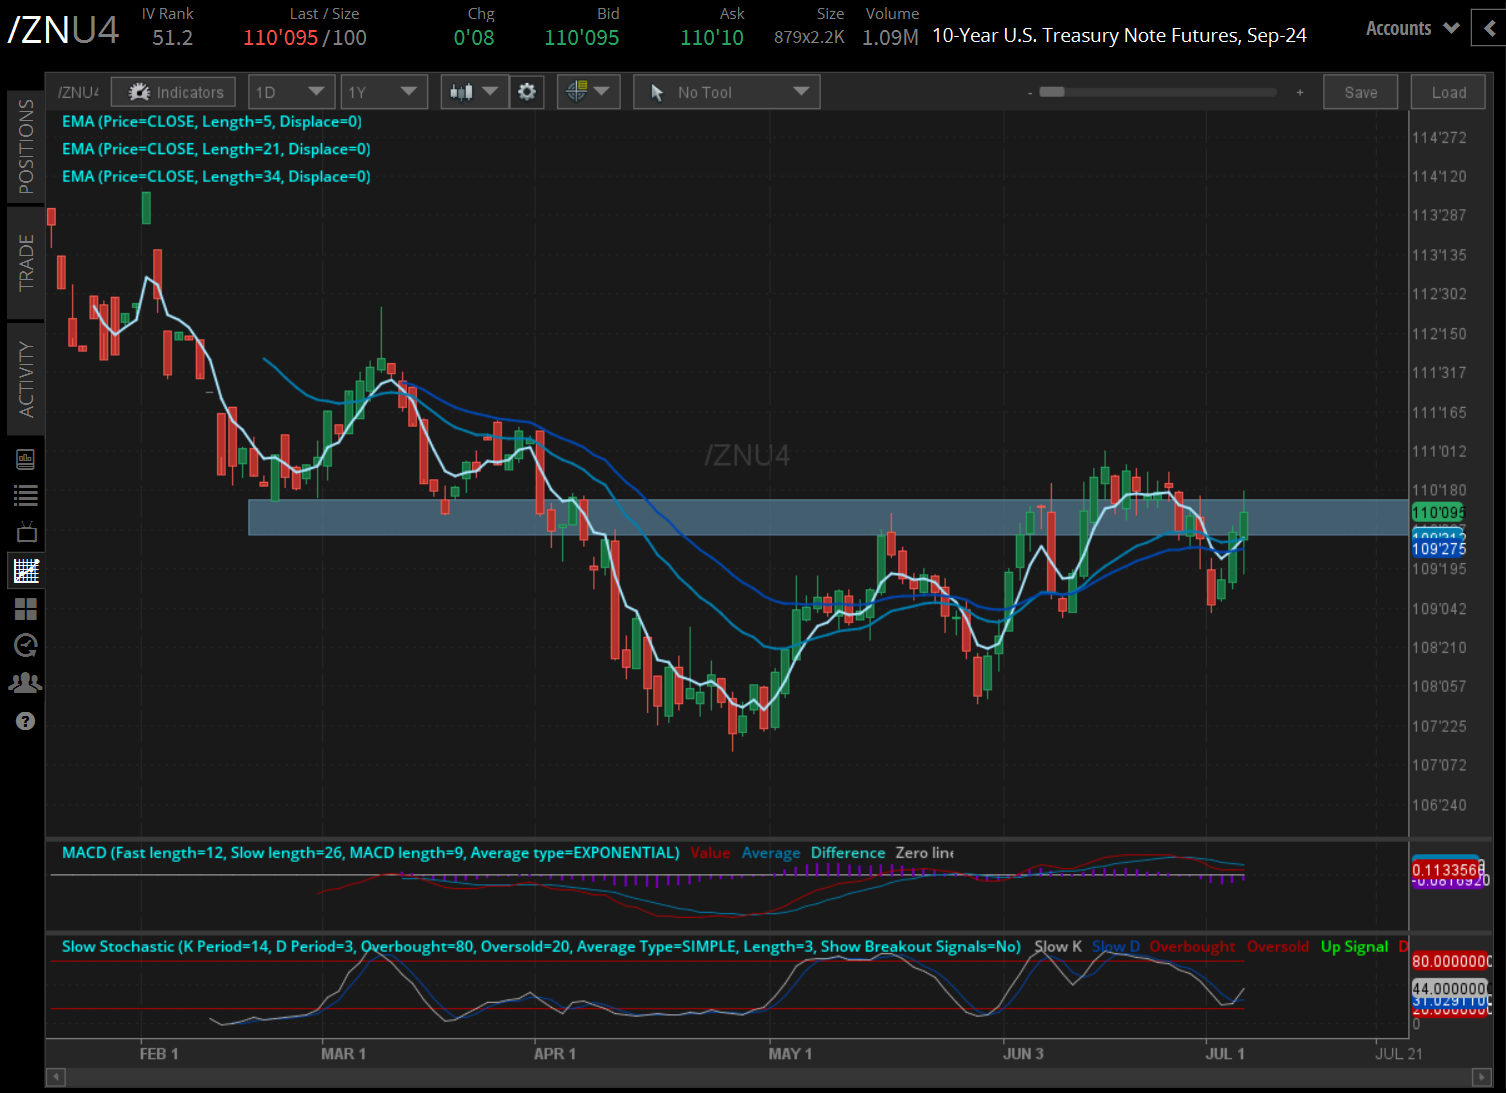The image size is (1506, 1093).
Task: Expand the crosshair cursor style dropdown
Action: click(x=588, y=92)
